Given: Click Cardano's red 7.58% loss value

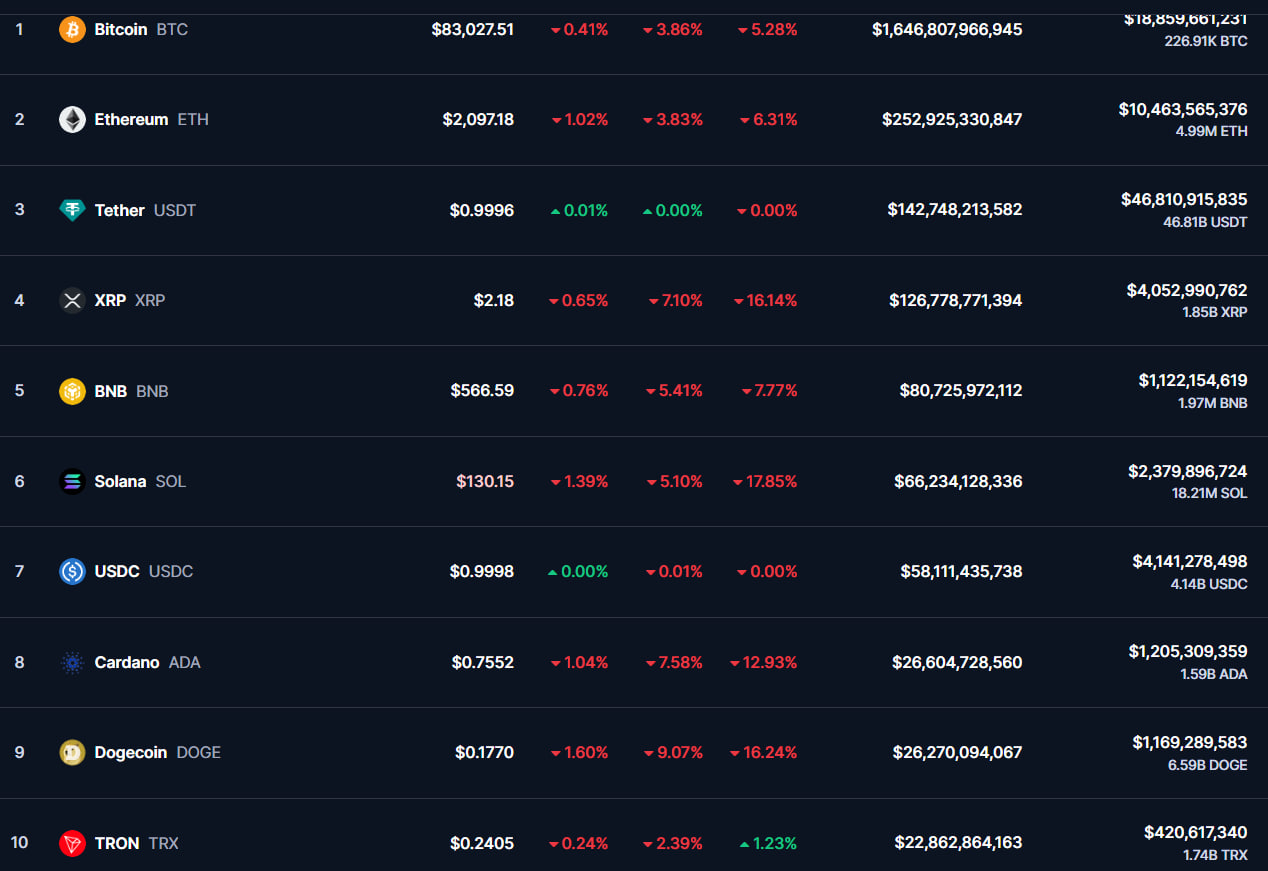Looking at the screenshot, I should (674, 662).
